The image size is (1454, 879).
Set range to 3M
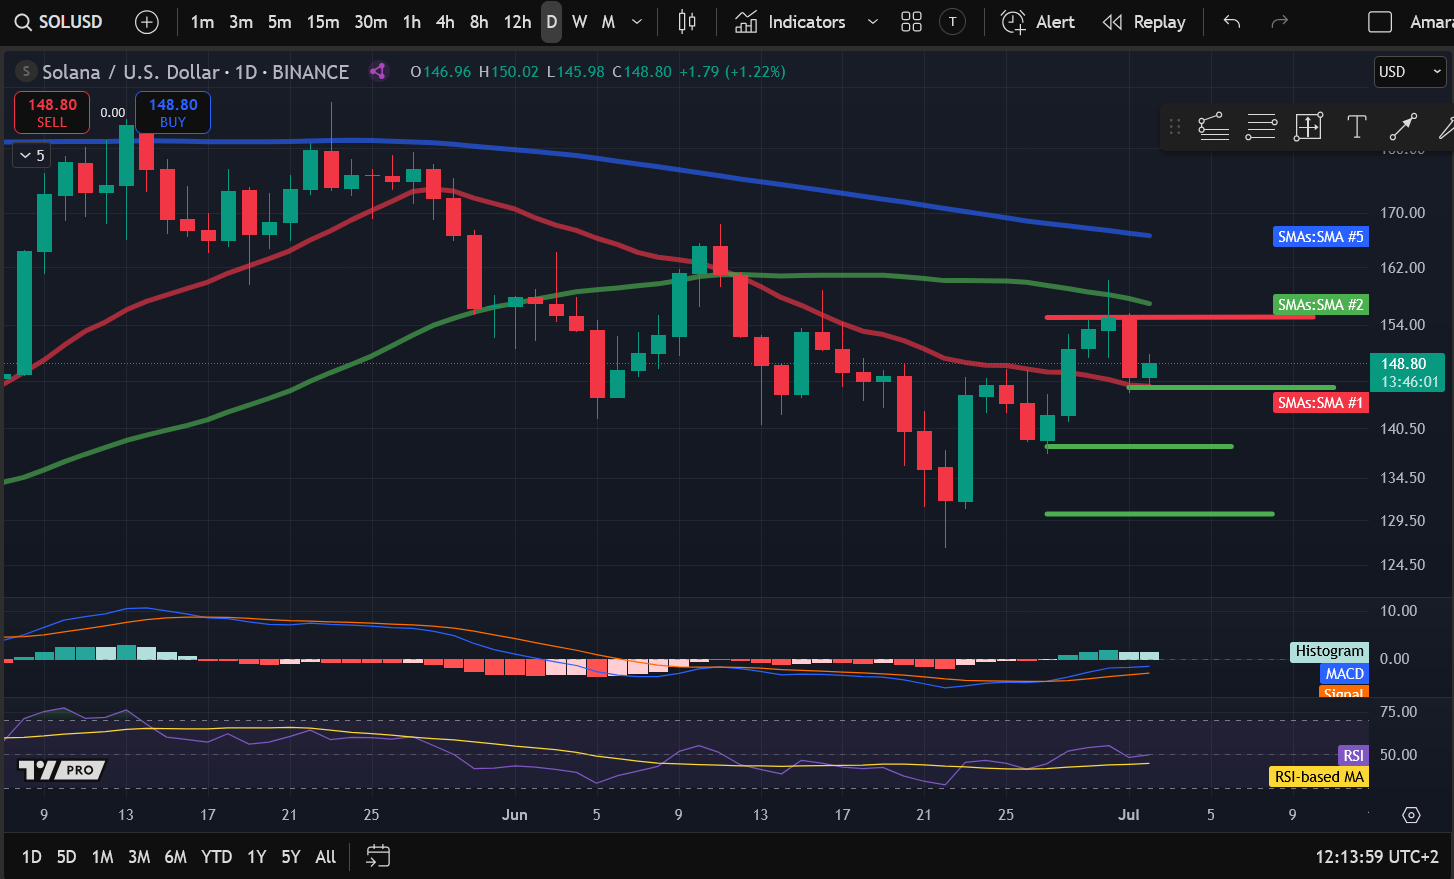139,856
